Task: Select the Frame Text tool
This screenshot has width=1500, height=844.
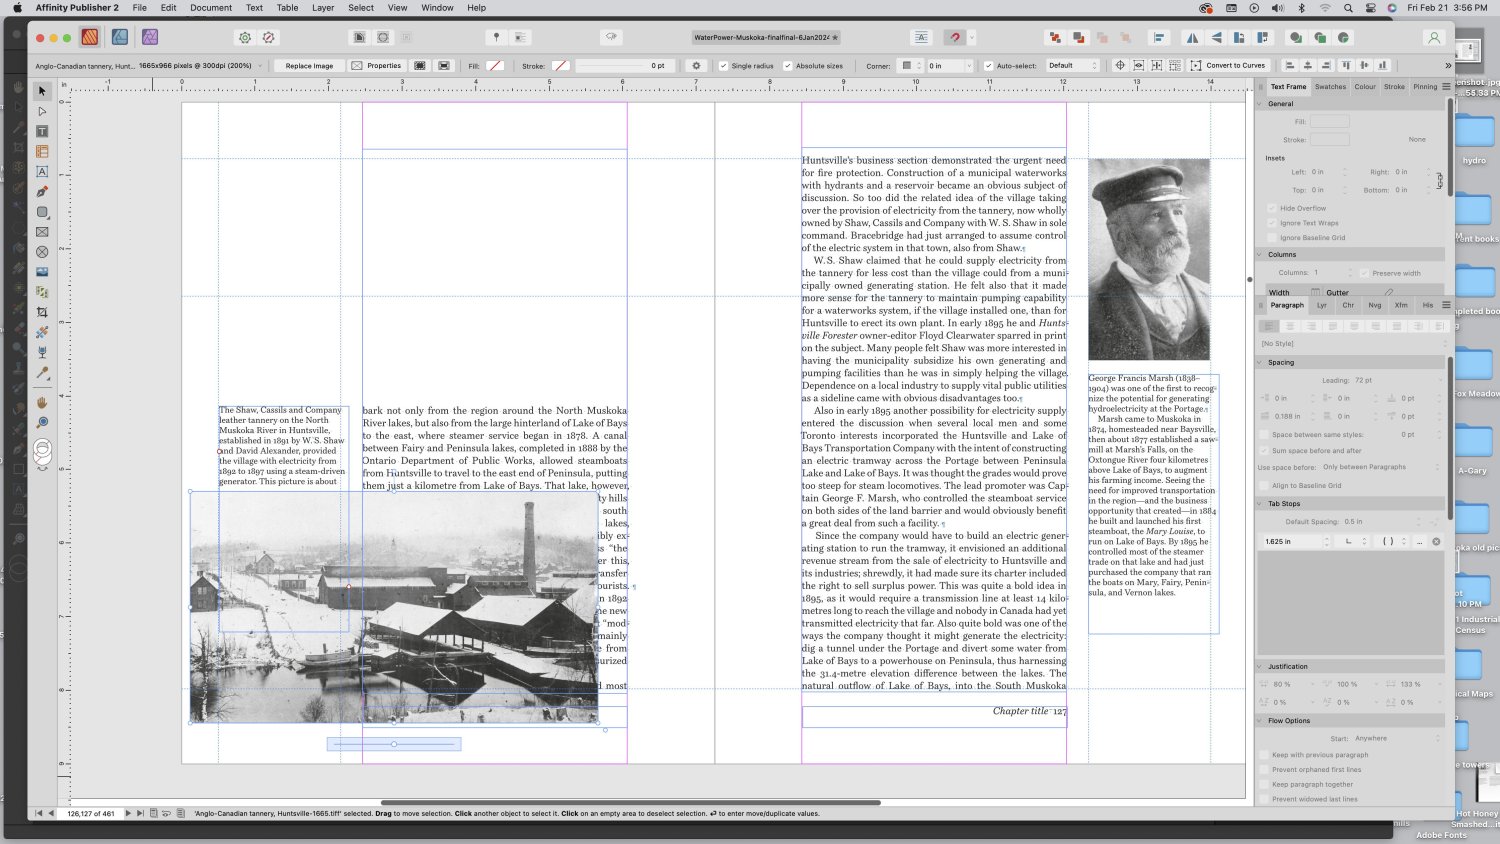Action: [x=41, y=132]
